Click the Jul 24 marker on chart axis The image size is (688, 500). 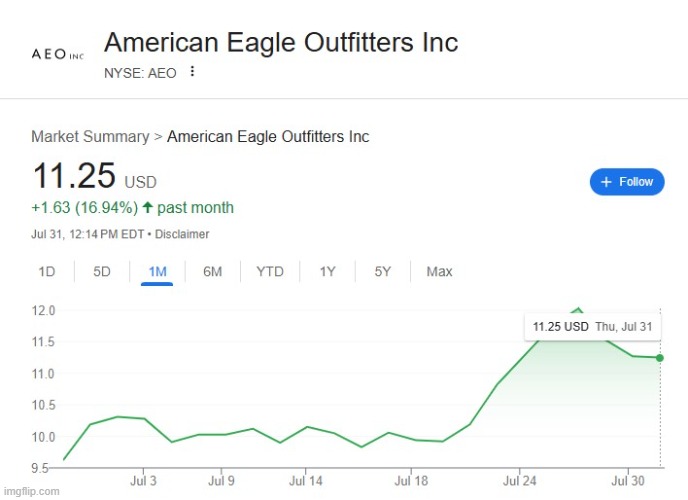520,481
